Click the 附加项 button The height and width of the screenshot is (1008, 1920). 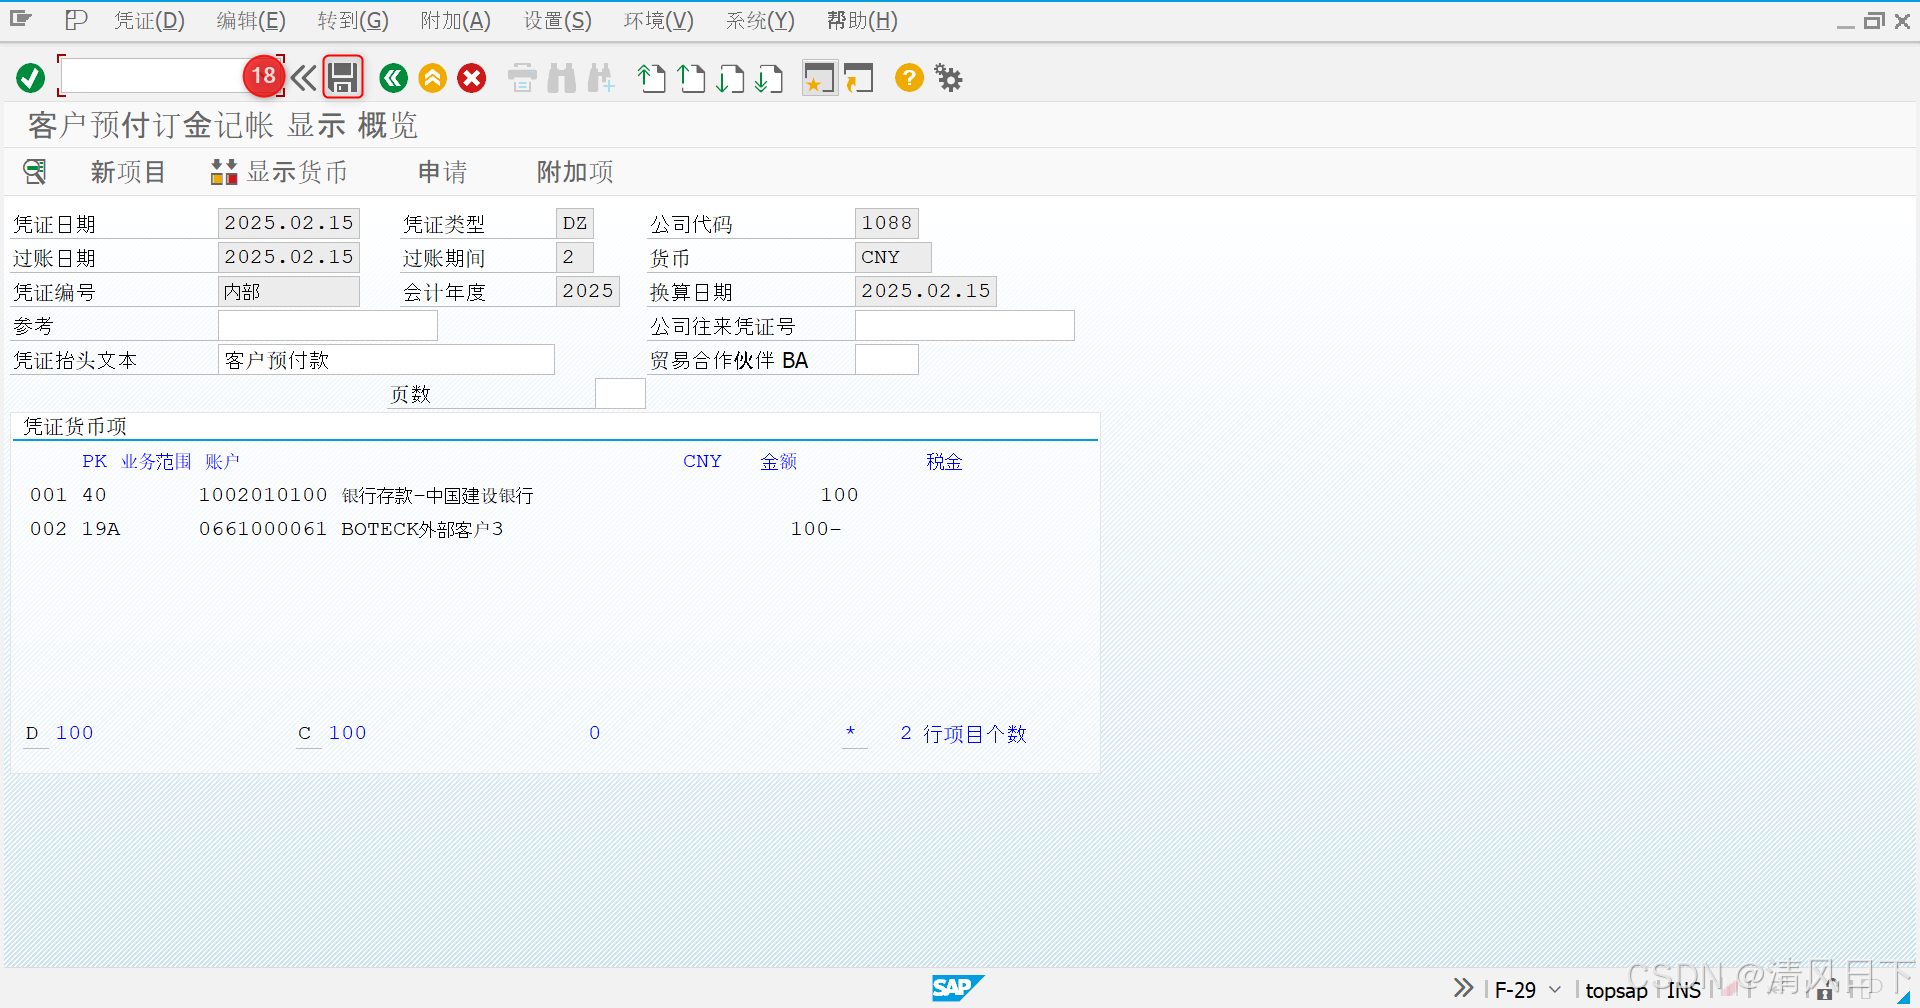coord(574,171)
